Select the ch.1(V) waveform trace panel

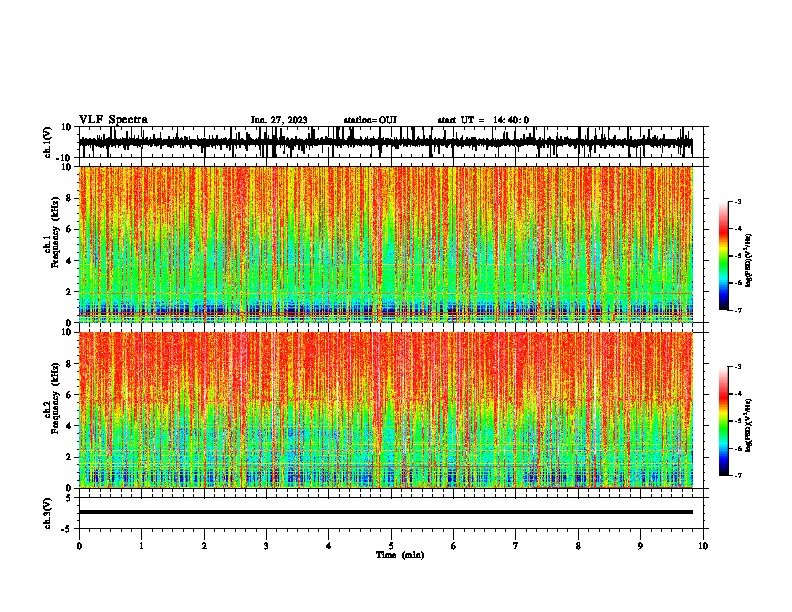(391, 142)
